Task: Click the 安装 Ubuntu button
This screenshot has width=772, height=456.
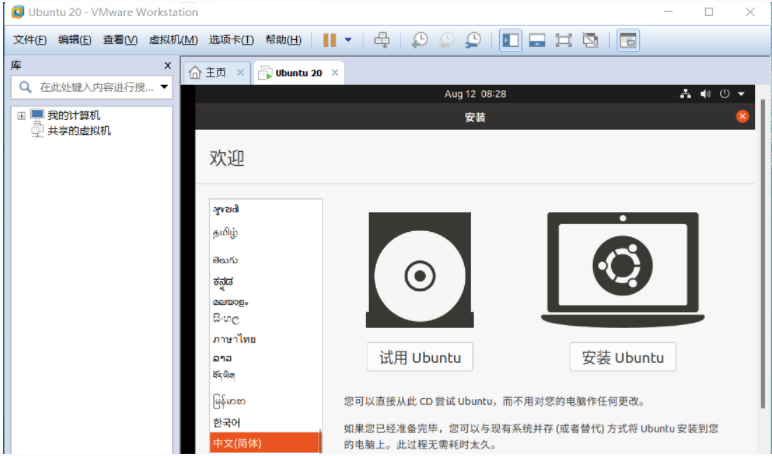Action: click(x=622, y=357)
